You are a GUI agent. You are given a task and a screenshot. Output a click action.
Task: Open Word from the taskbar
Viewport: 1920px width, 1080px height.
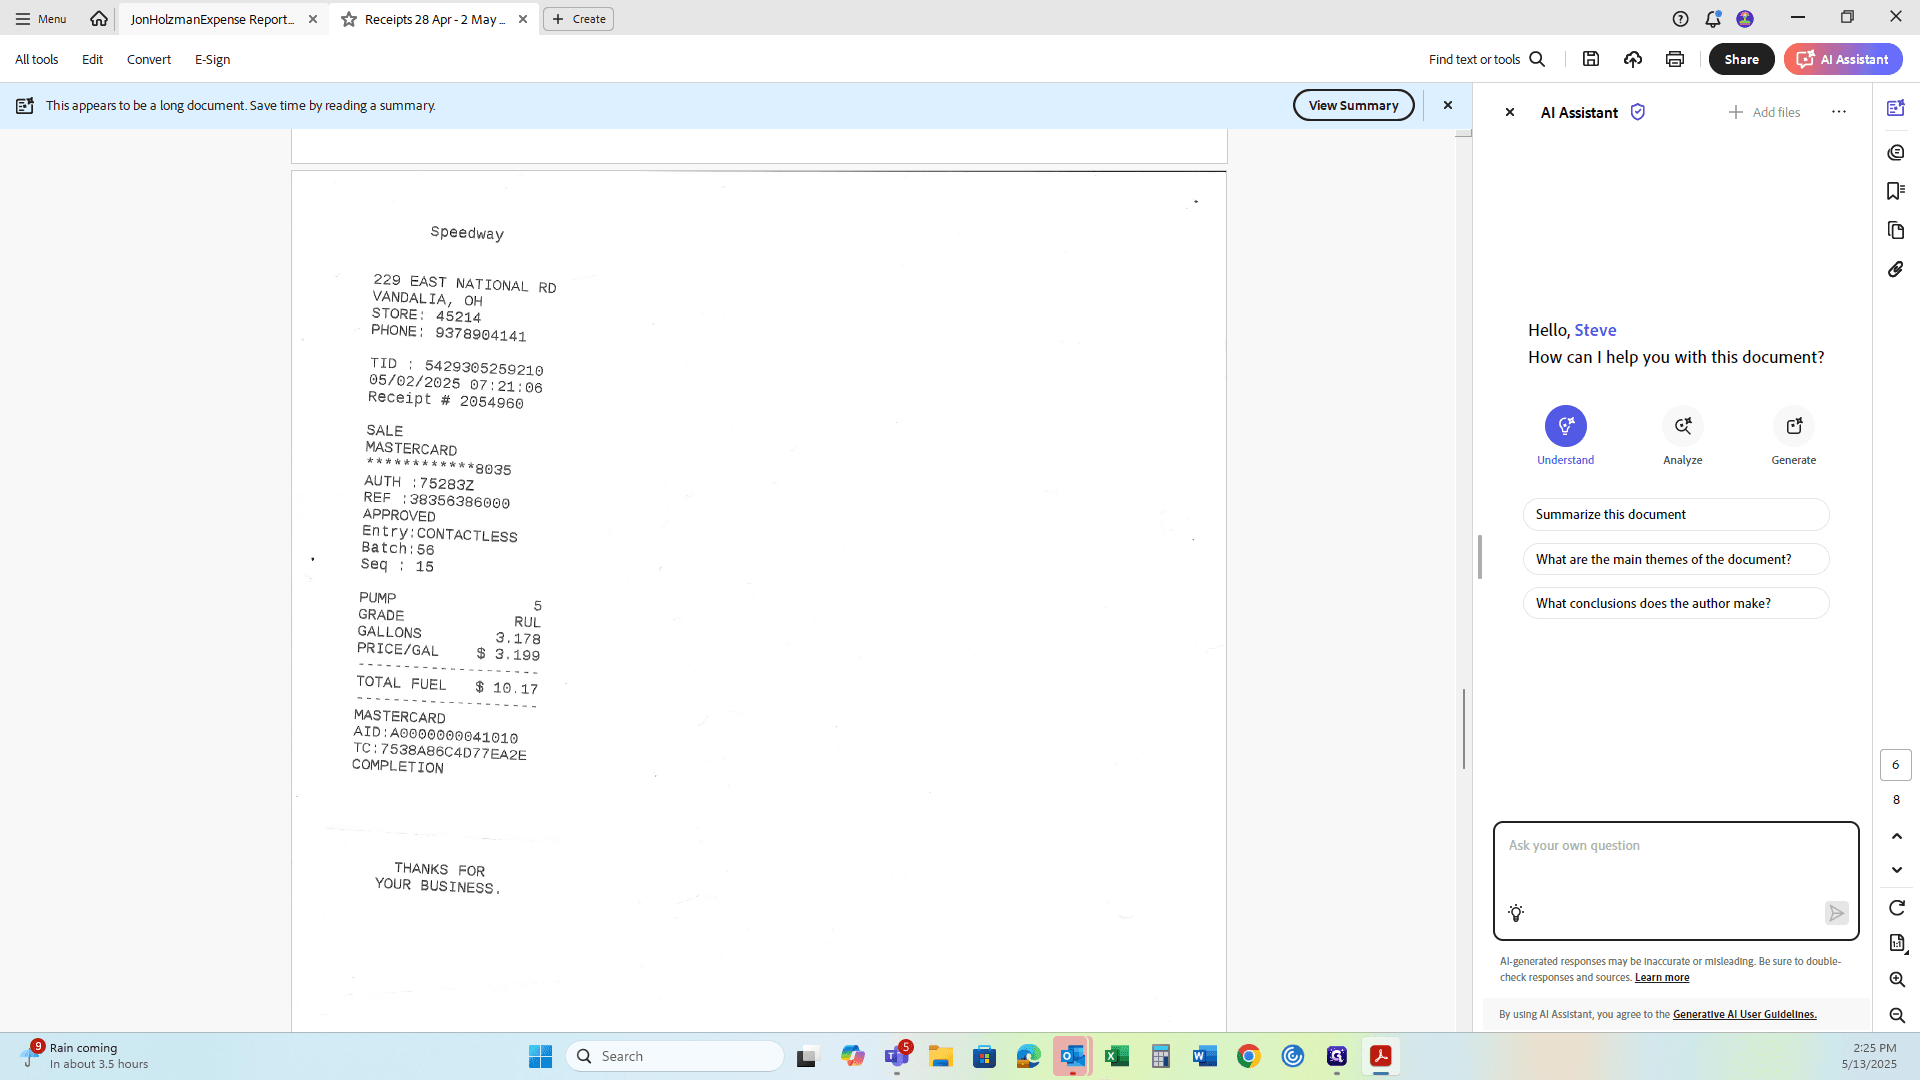(1204, 1056)
